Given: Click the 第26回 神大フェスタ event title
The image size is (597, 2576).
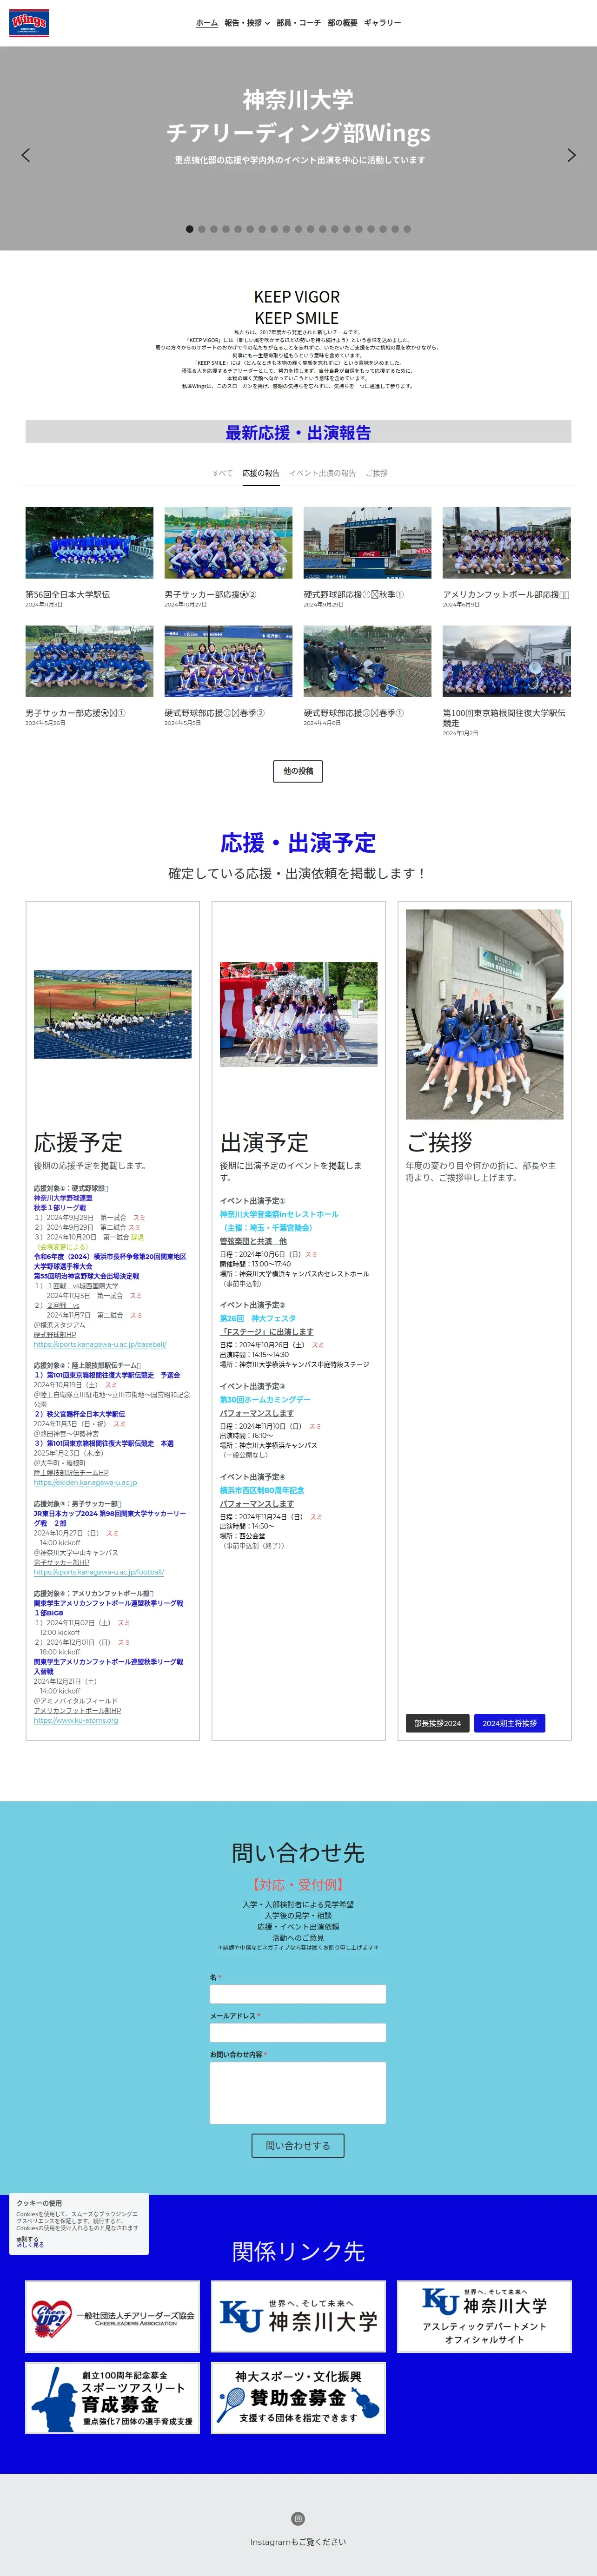Looking at the screenshot, I should [x=258, y=1318].
